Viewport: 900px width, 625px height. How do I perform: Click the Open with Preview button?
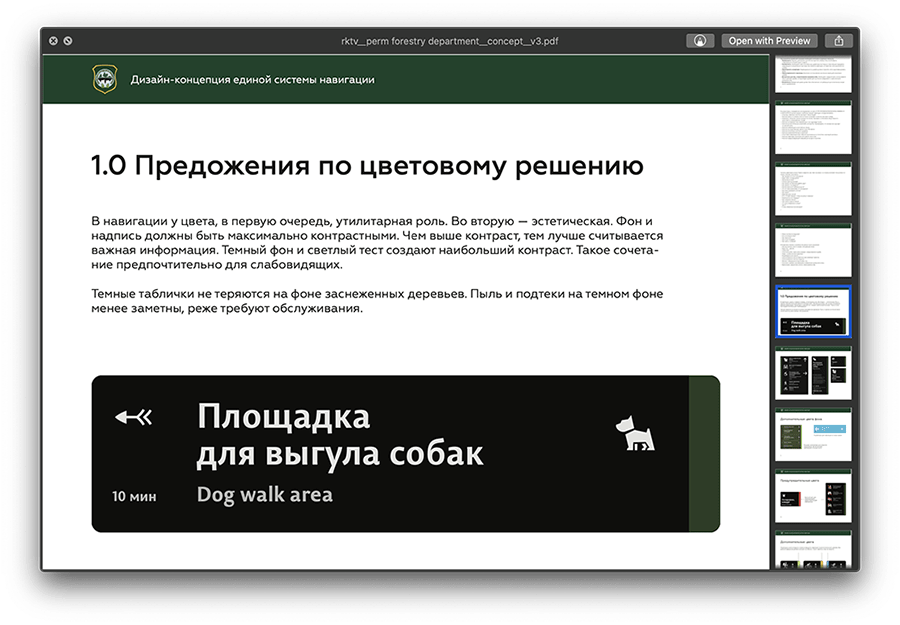click(x=768, y=41)
